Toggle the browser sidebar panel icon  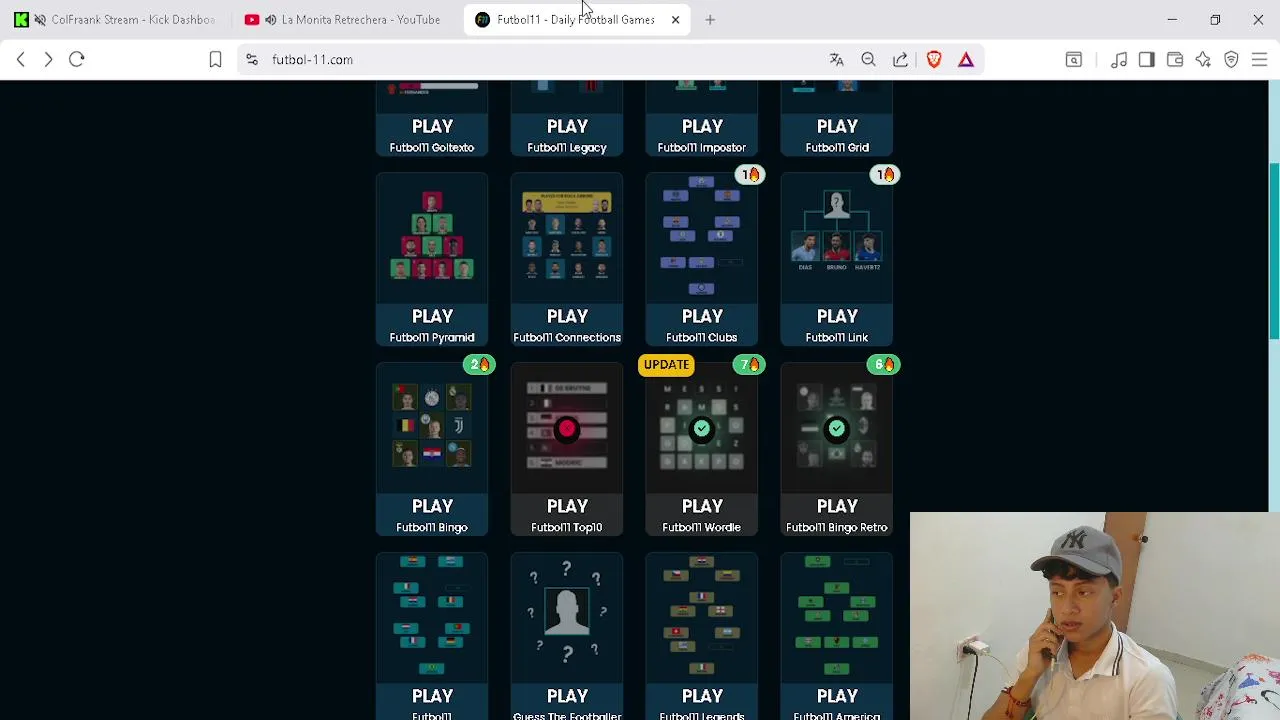1147,60
